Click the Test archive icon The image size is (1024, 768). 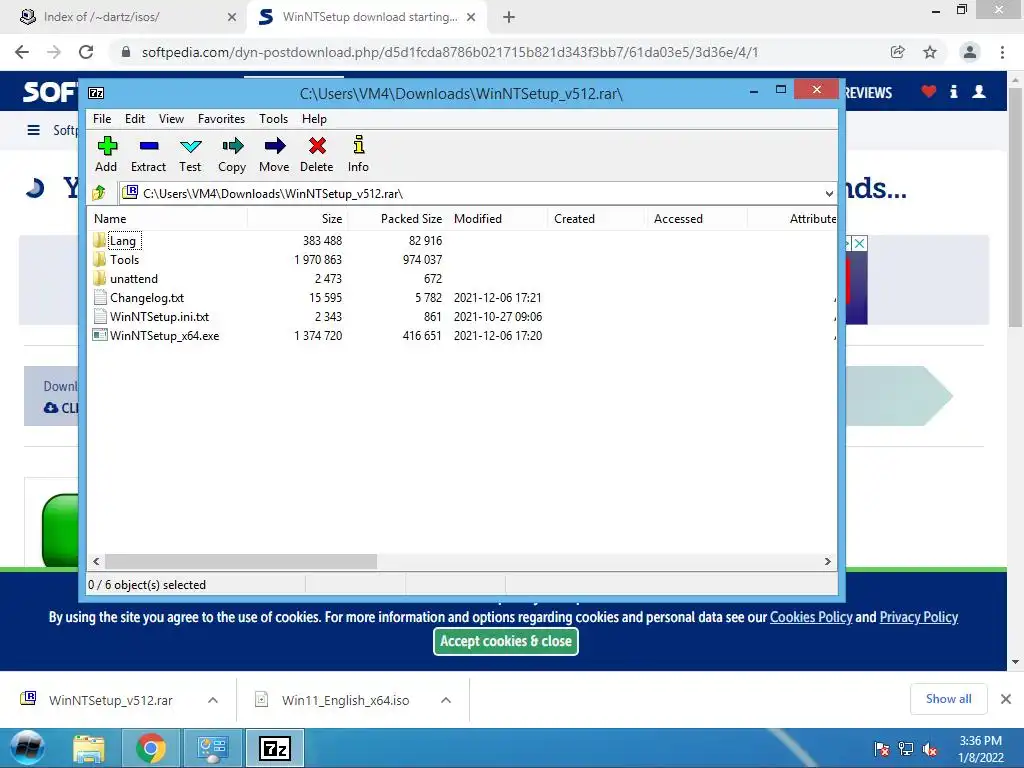(190, 154)
